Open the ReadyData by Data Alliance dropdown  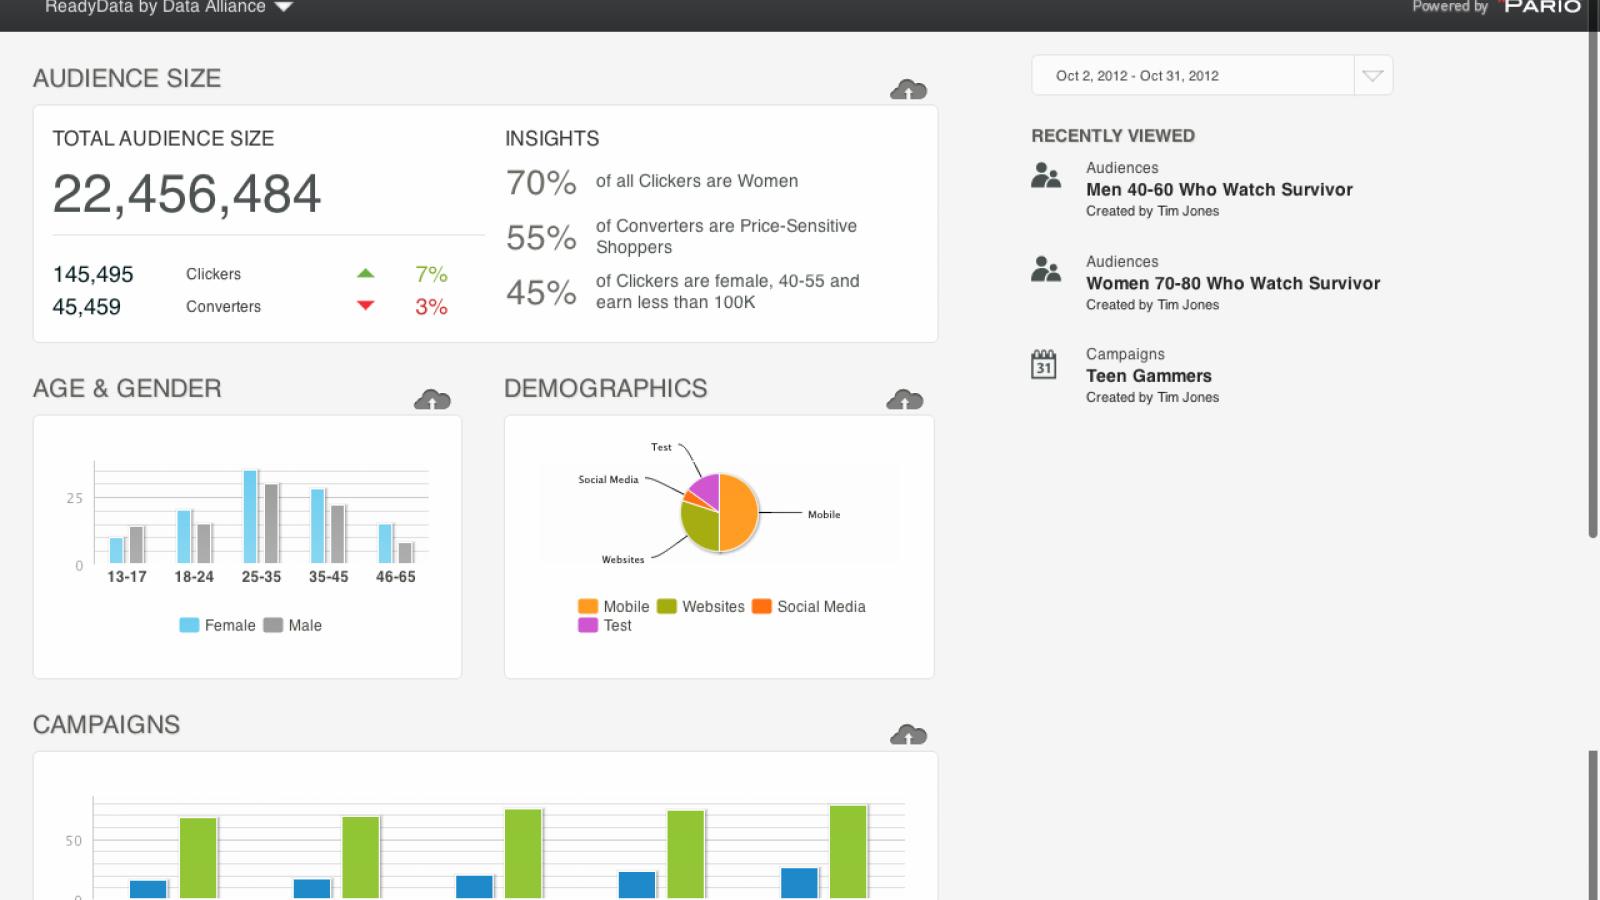coord(168,7)
